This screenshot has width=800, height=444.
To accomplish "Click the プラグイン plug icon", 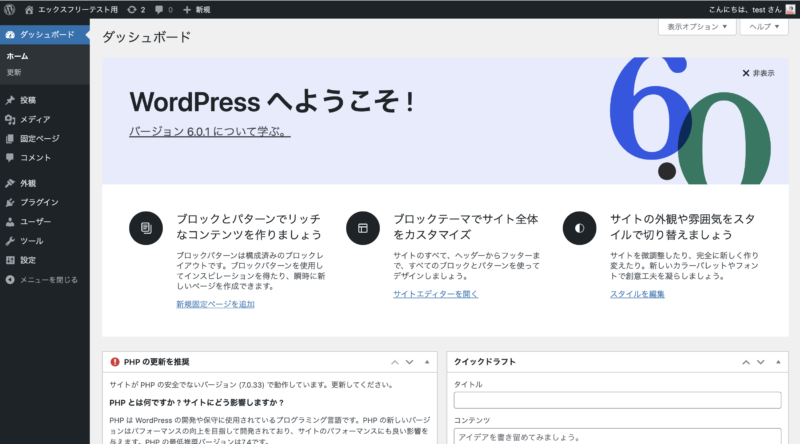I will click(10, 203).
